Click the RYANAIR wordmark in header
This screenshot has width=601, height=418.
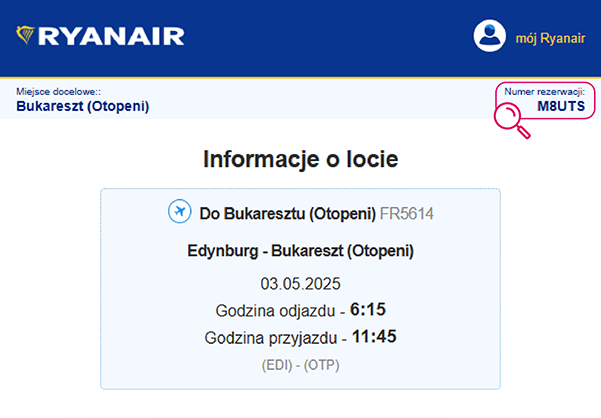coord(111,36)
